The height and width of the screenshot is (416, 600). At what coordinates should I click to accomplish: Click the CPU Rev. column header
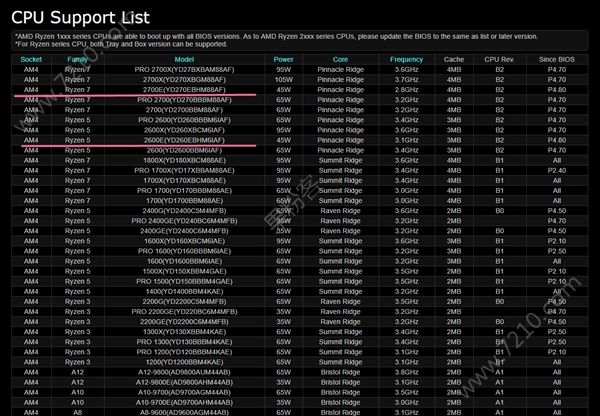tap(499, 59)
